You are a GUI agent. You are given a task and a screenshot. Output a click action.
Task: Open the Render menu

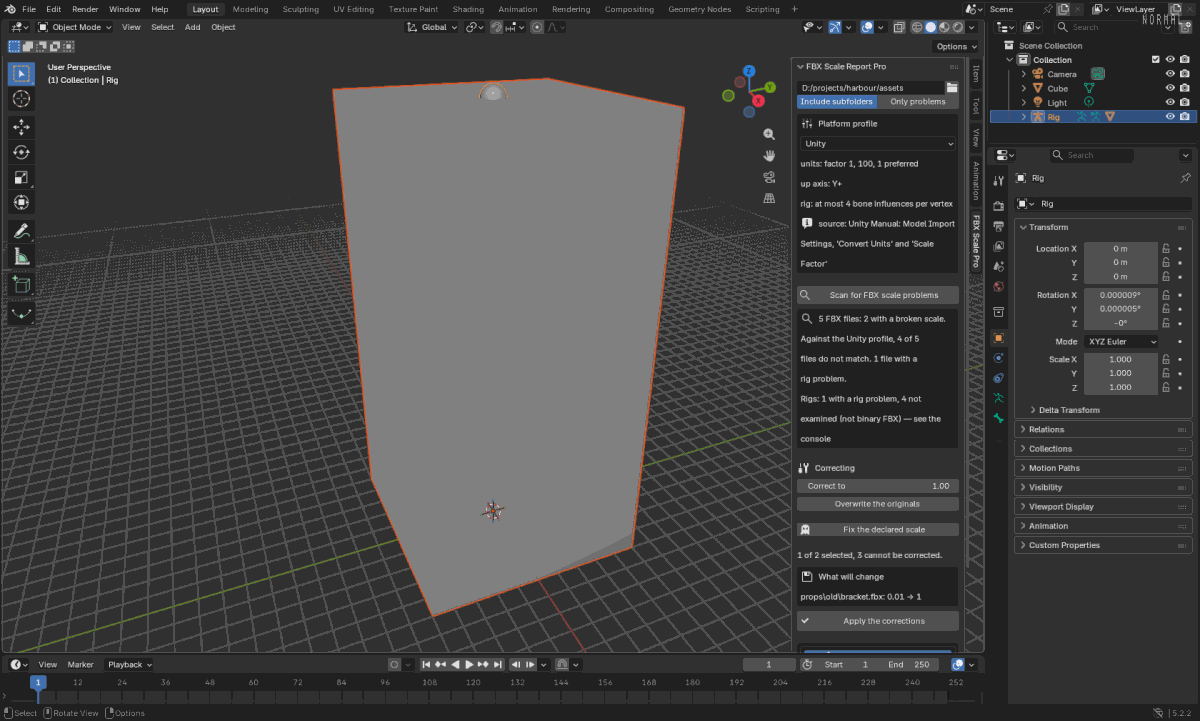click(x=85, y=9)
